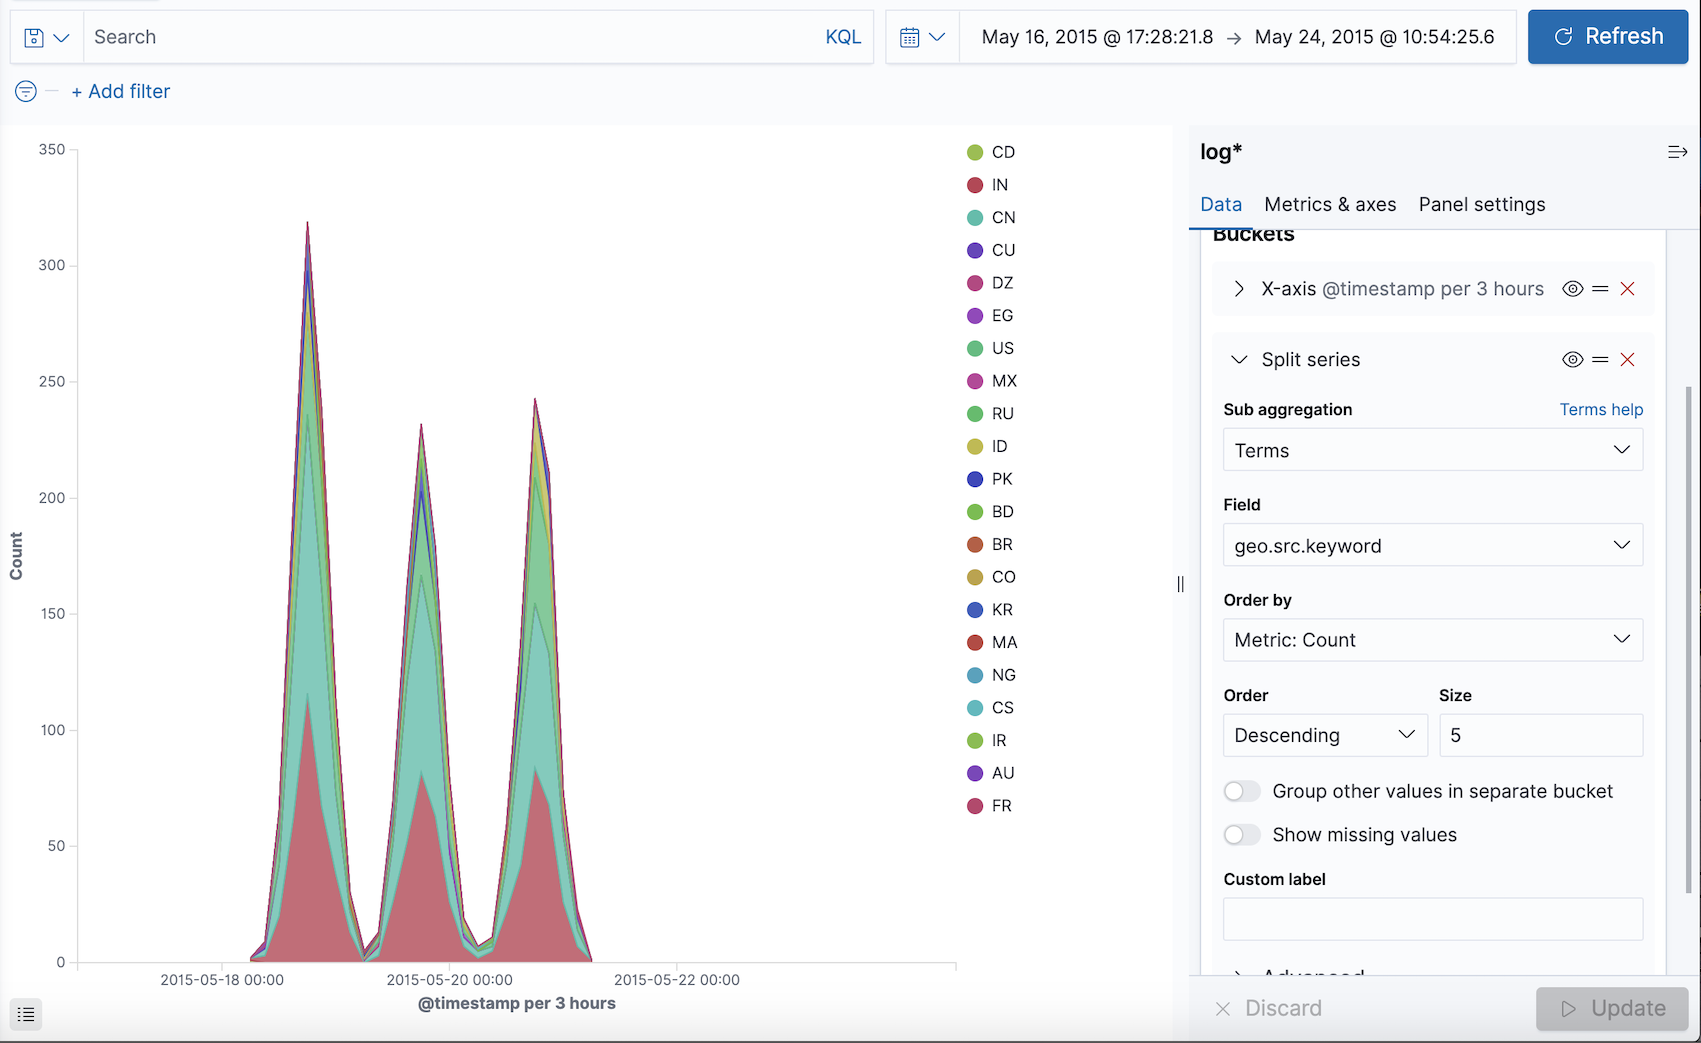Select RU legend entry

point(990,414)
